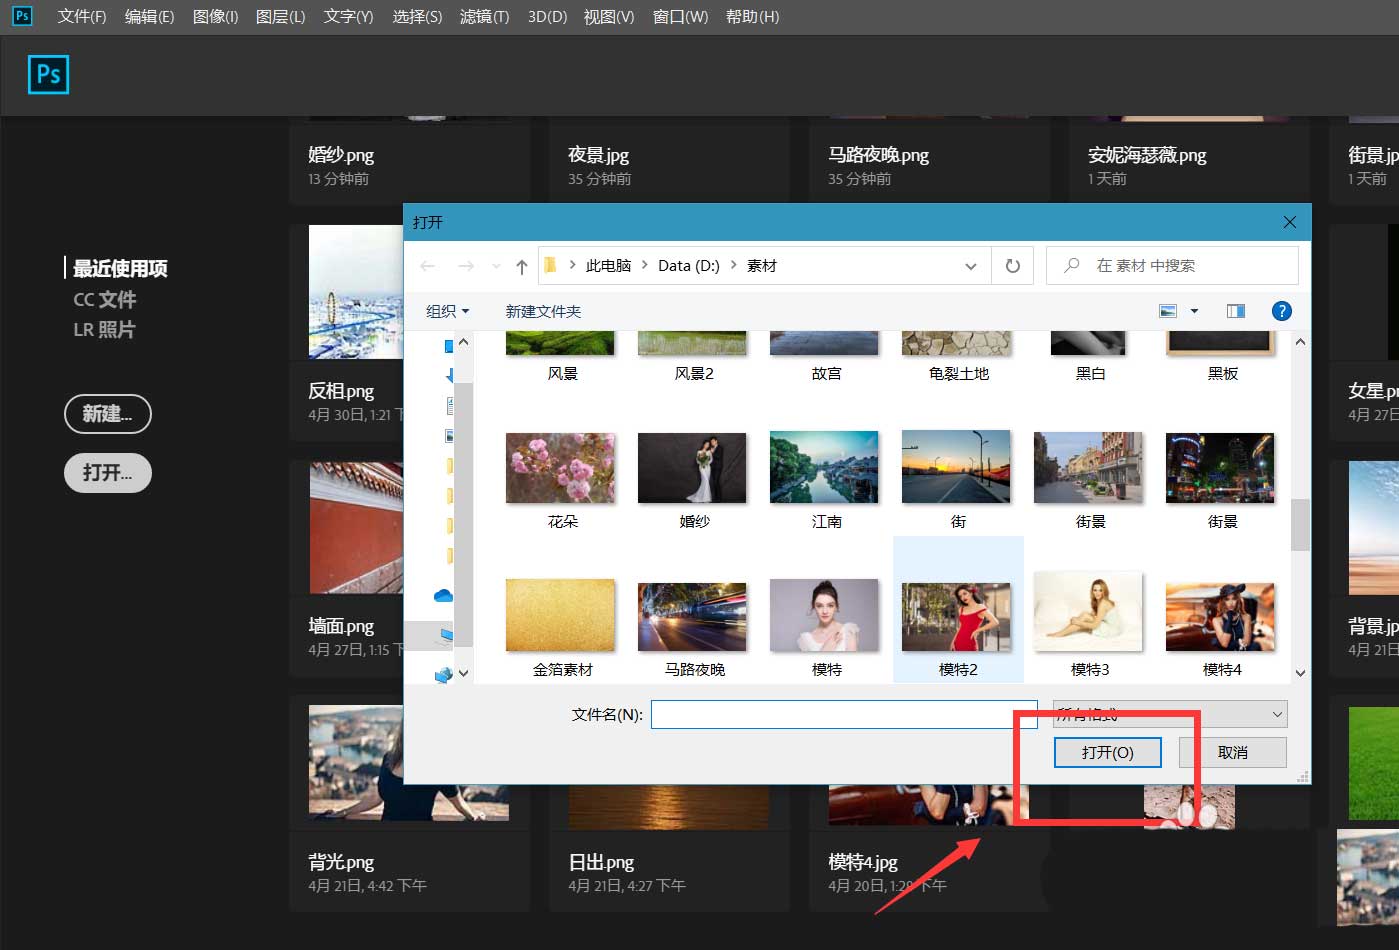The width and height of the screenshot is (1399, 950).
Task: Open the 文件(F) menu
Action: [82, 17]
